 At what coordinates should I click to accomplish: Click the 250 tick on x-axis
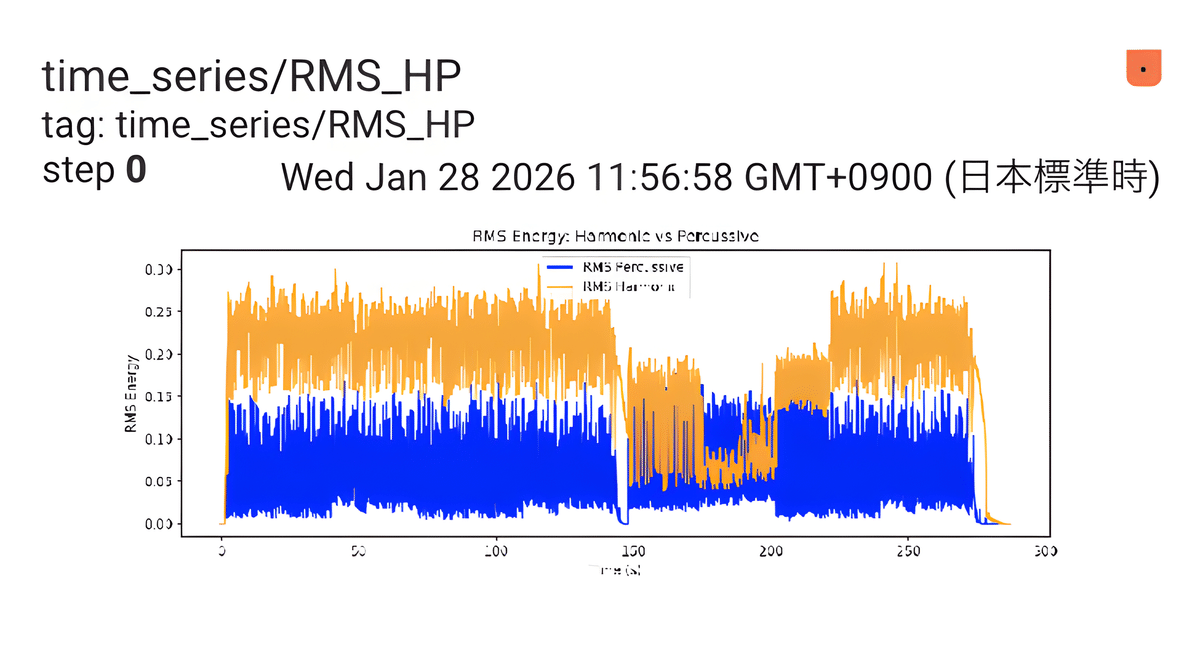907,551
